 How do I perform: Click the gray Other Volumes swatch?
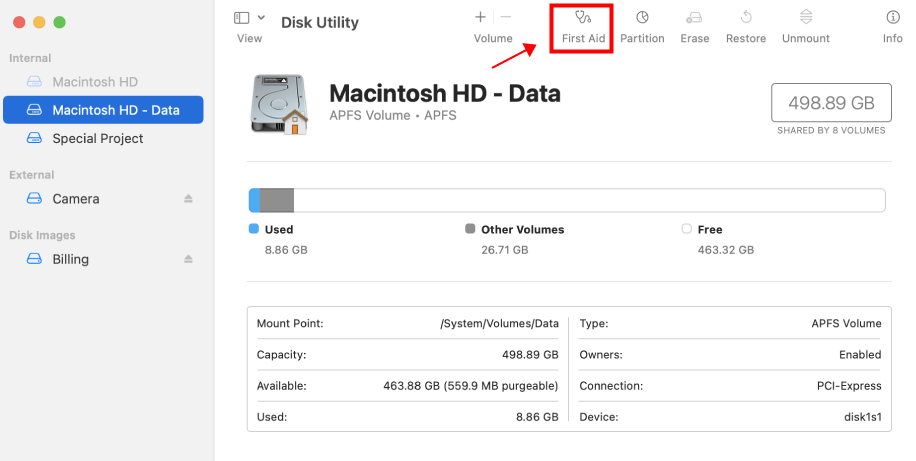pos(470,229)
